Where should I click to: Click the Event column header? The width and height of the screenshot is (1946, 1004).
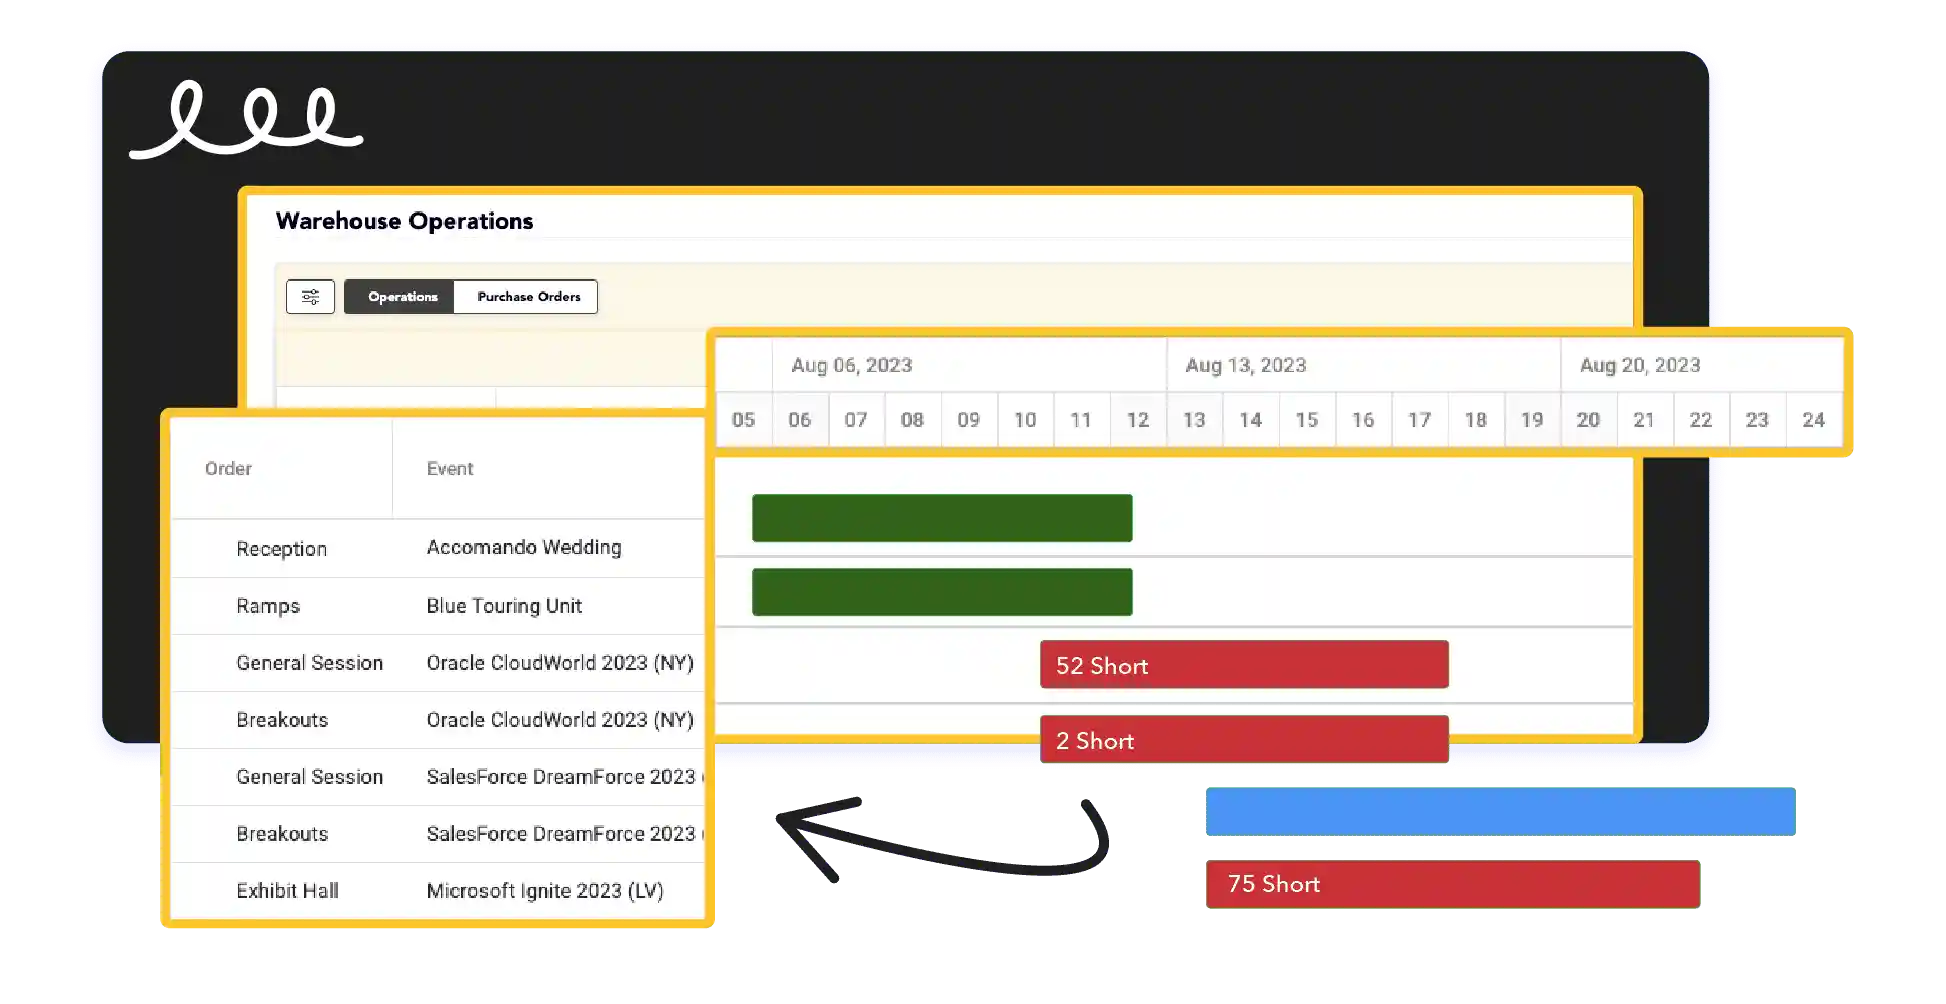coord(450,469)
